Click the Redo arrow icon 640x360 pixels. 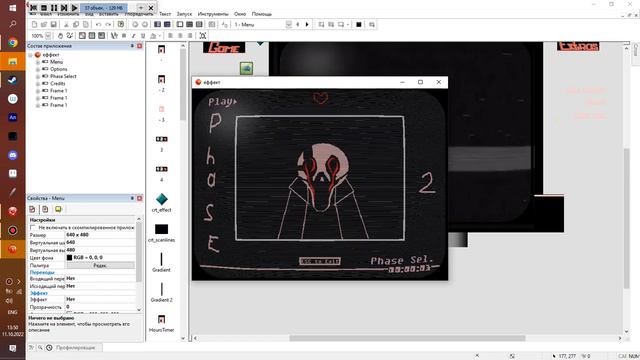[x=108, y=24]
